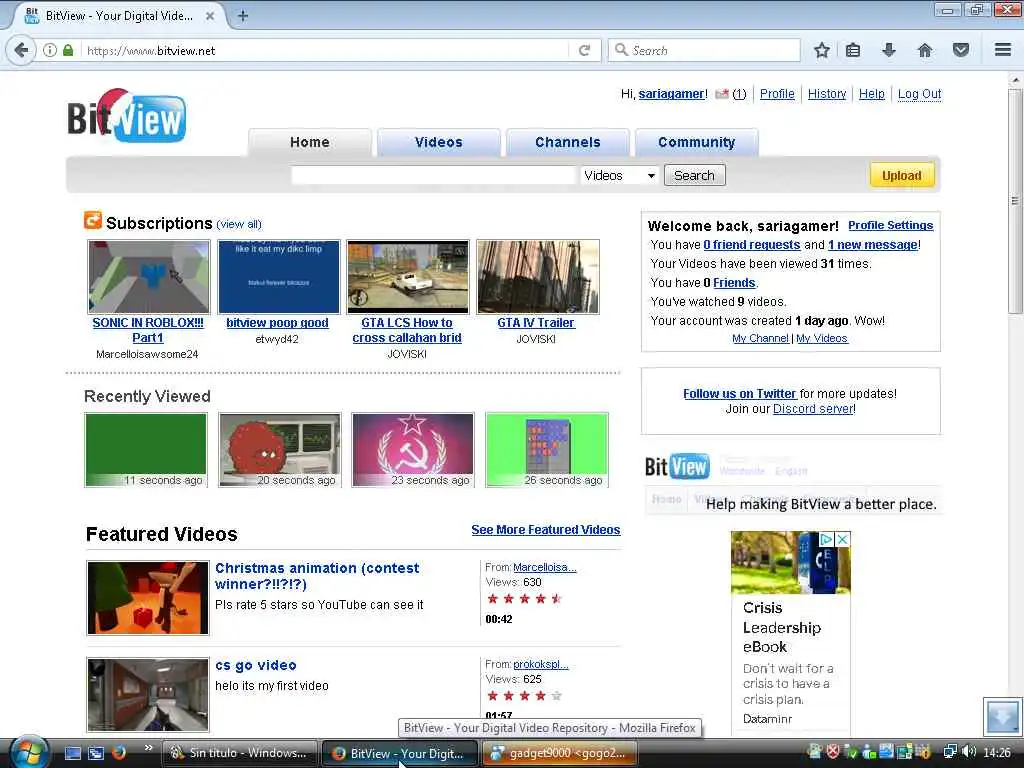1024x768 pixels.
Task: Open SONIC IN ROBLOX Part1 thumbnail
Action: point(149,277)
